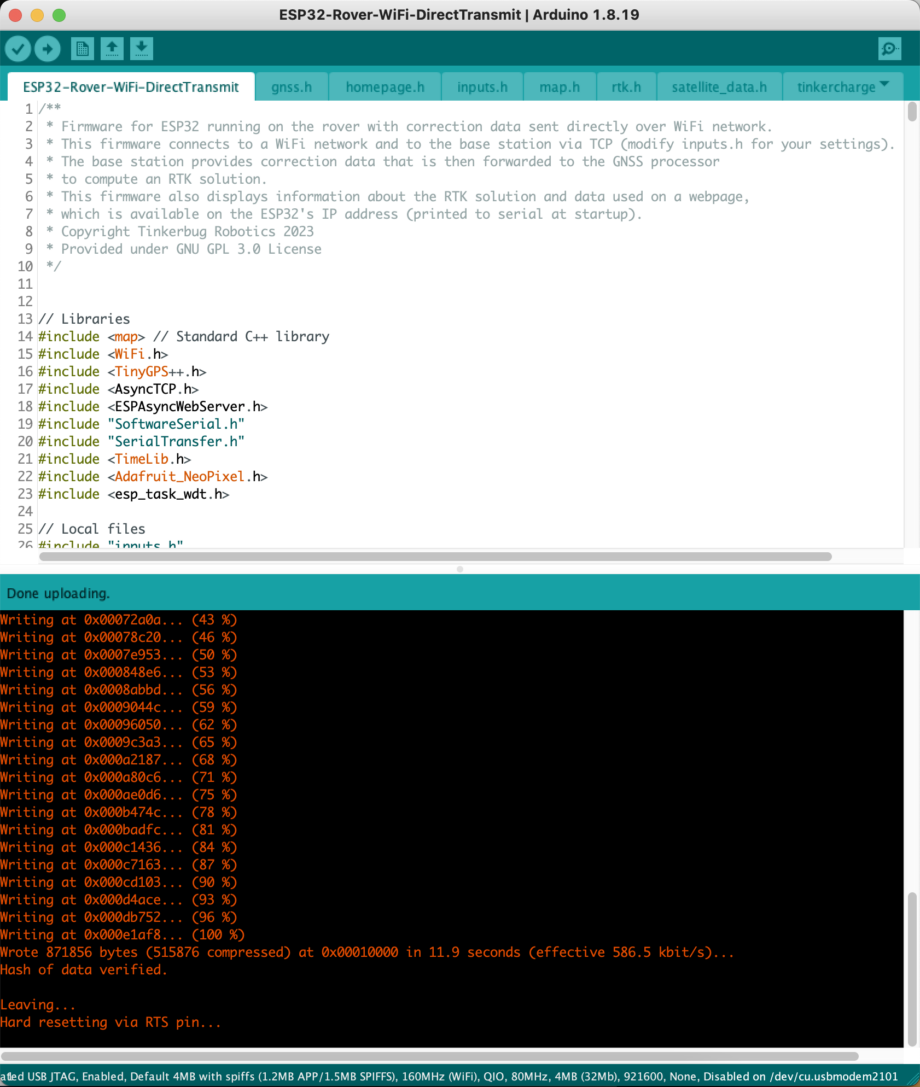Viewport: 920px width, 1087px height.
Task: Expand the tab list dropdown arrow
Action: coord(884,85)
